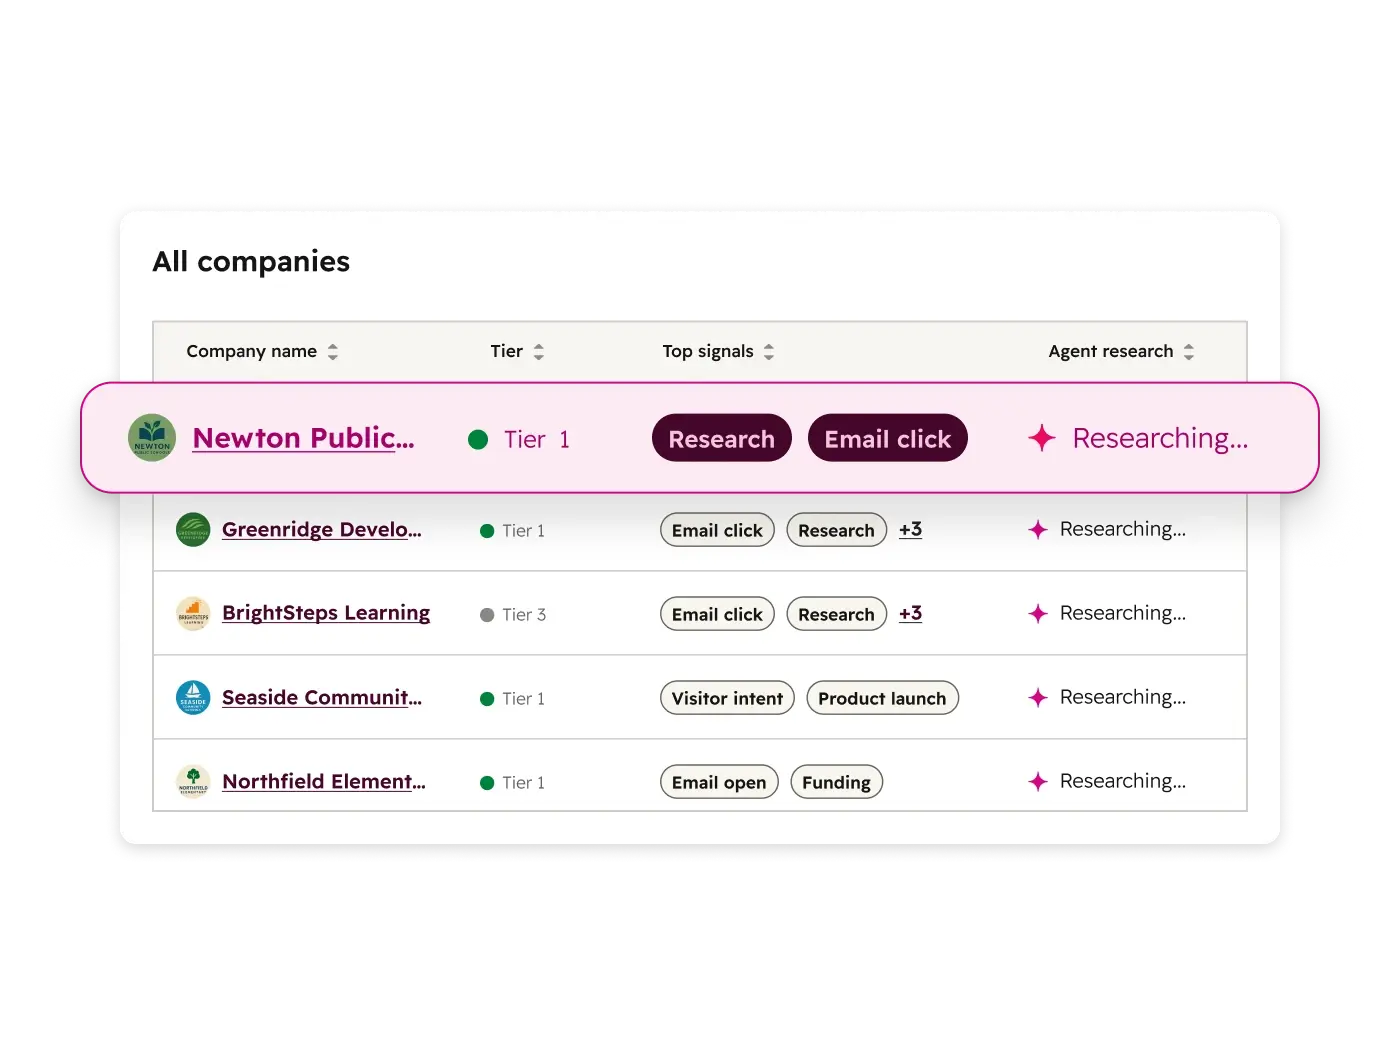This screenshot has height=1051, width=1400.
Task: Click the gray Tier 3 status dot
Action: 487,615
